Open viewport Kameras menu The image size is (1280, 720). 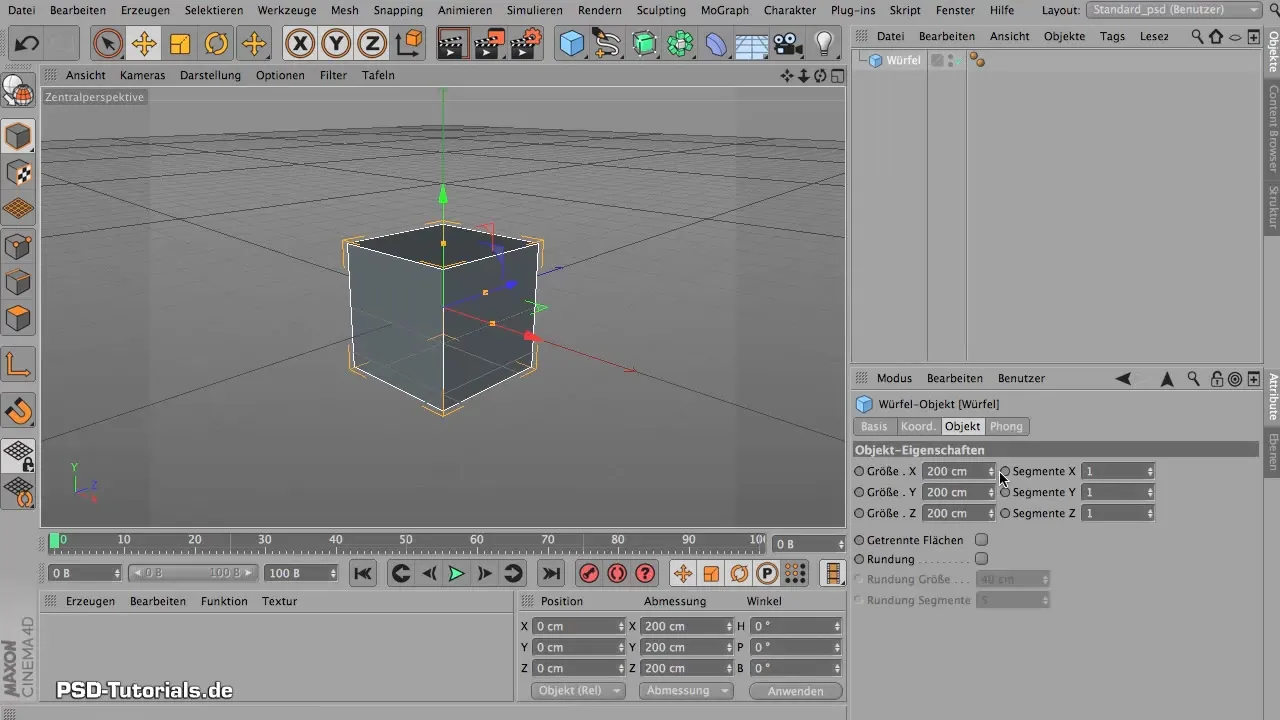142,75
